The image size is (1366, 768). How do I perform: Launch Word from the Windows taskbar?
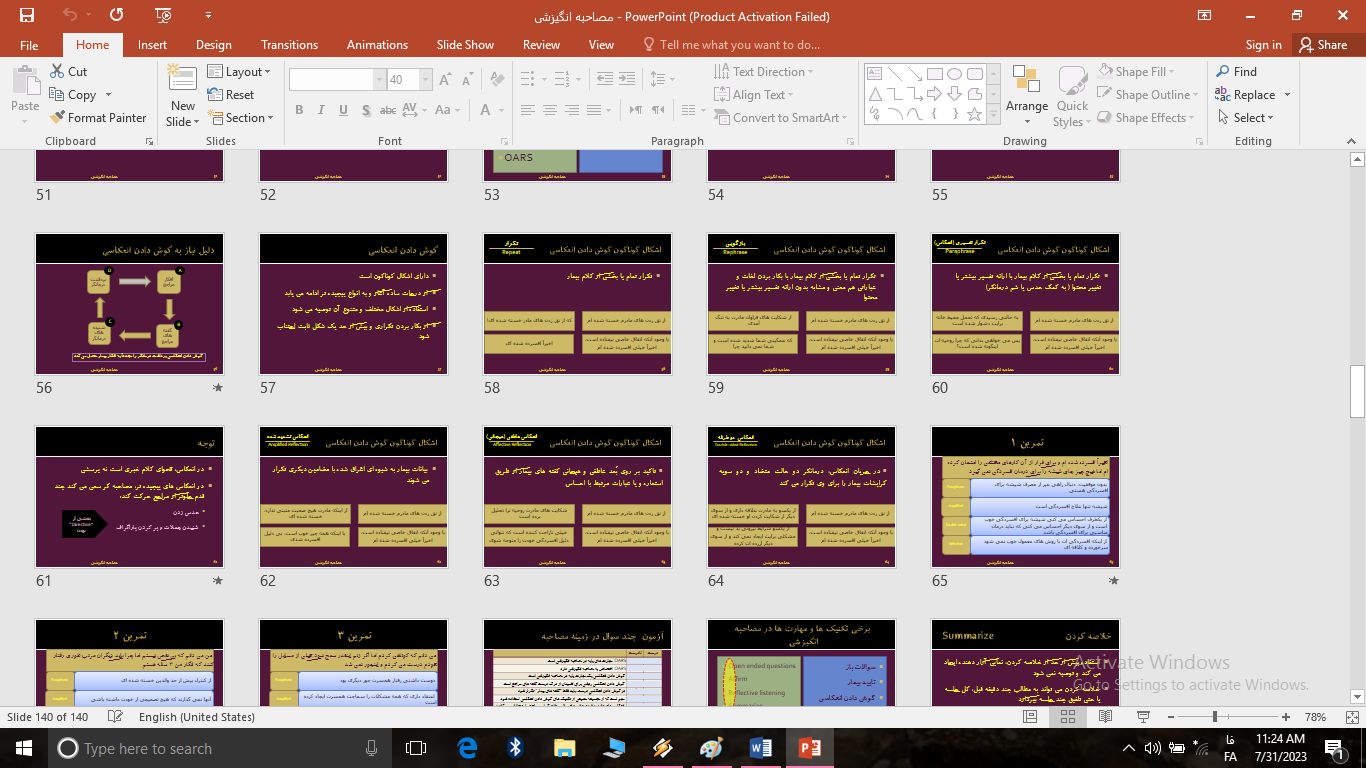[760, 748]
